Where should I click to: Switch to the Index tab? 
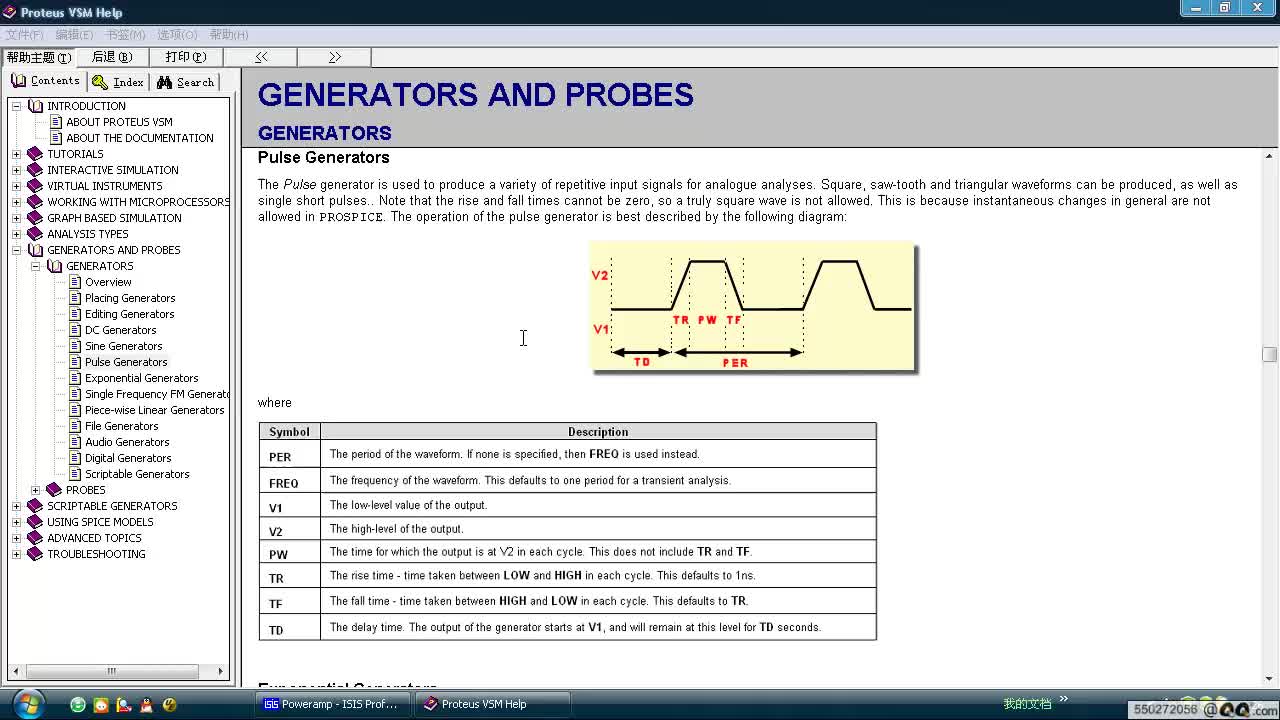118,82
